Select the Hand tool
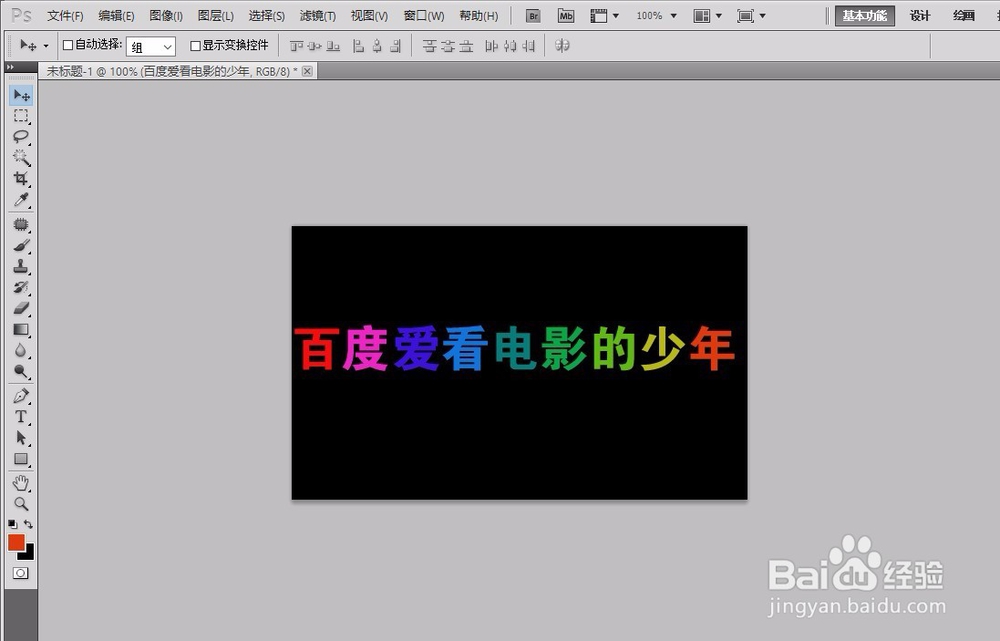The width and height of the screenshot is (1000, 641). [21, 483]
